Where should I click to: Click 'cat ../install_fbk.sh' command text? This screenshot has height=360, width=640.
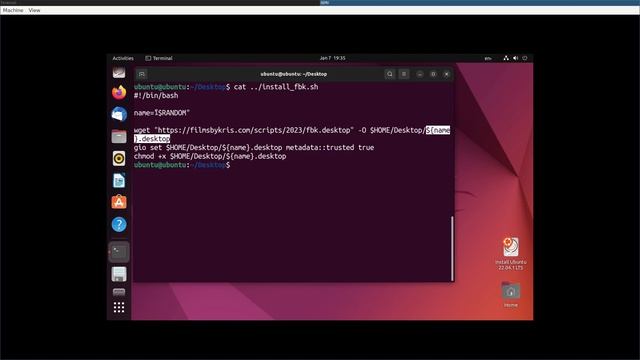coord(276,87)
